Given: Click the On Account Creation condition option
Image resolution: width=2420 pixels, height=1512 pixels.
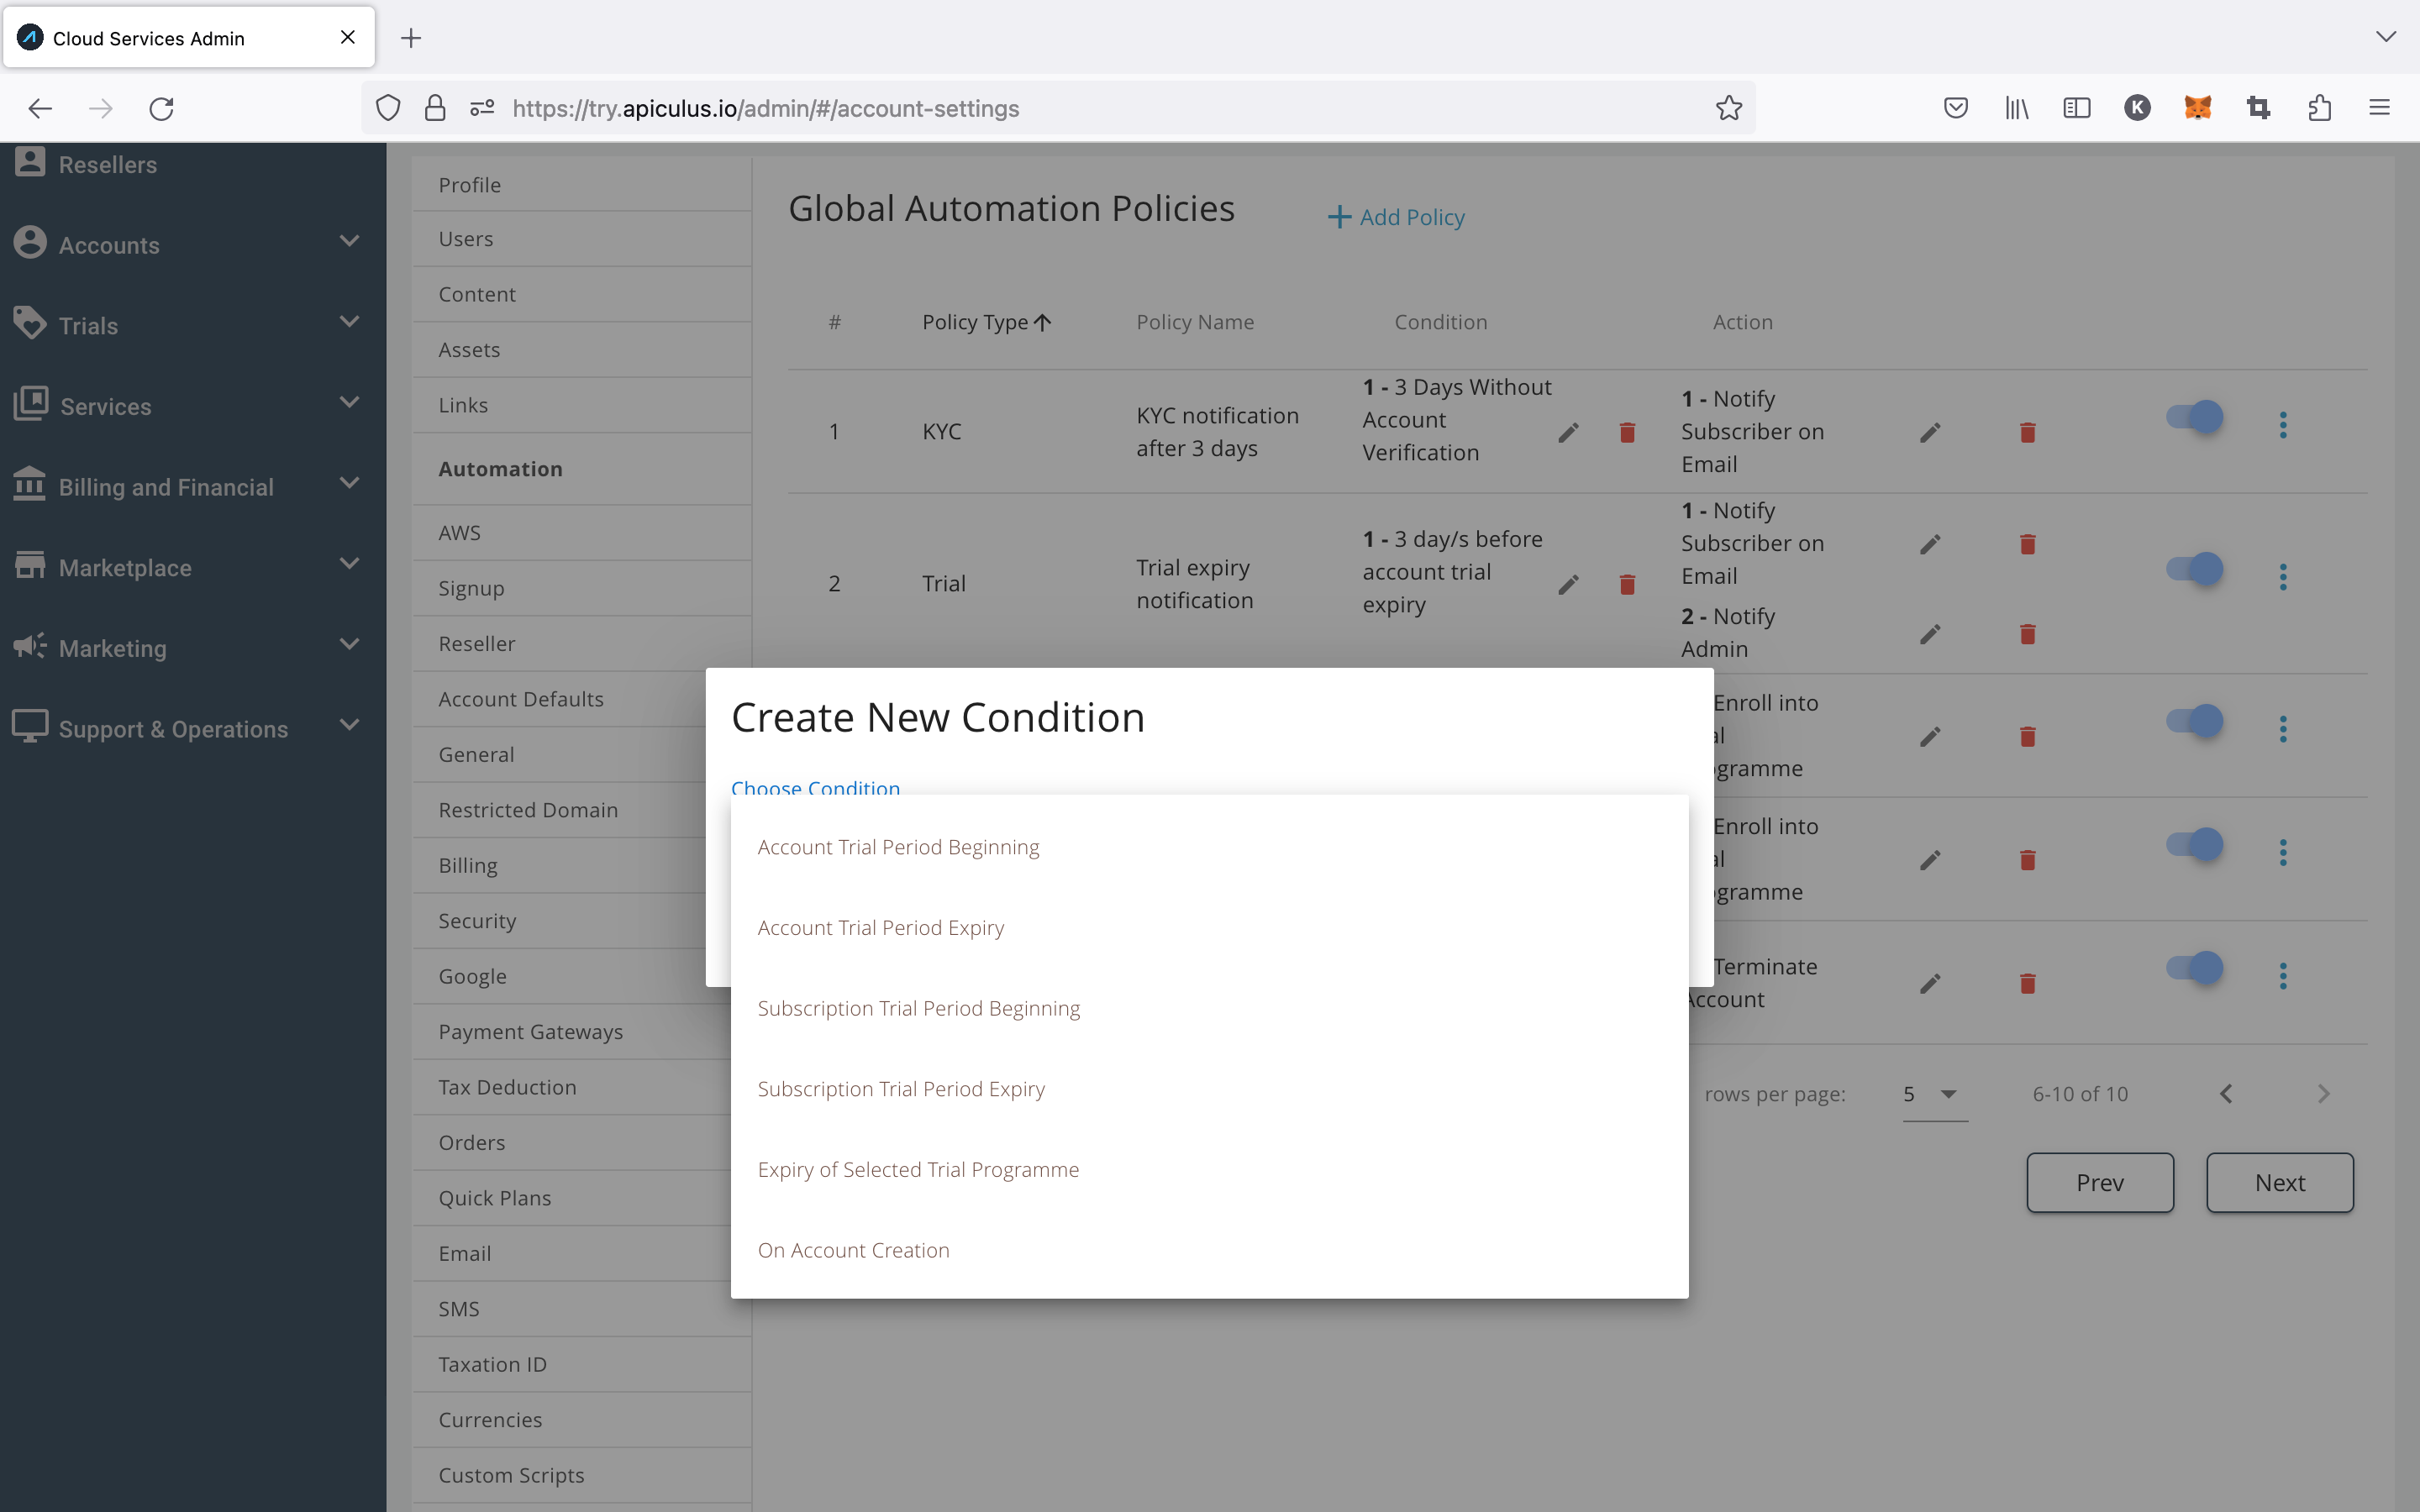Looking at the screenshot, I should (854, 1249).
